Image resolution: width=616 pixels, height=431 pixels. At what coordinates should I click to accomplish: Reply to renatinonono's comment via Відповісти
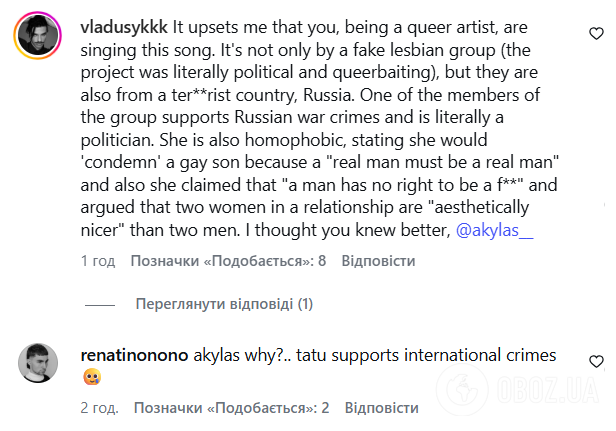pos(381,408)
